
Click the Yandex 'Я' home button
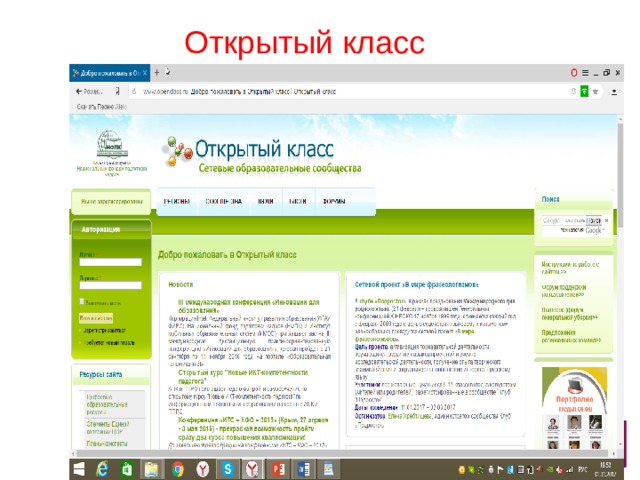[x=117, y=91]
